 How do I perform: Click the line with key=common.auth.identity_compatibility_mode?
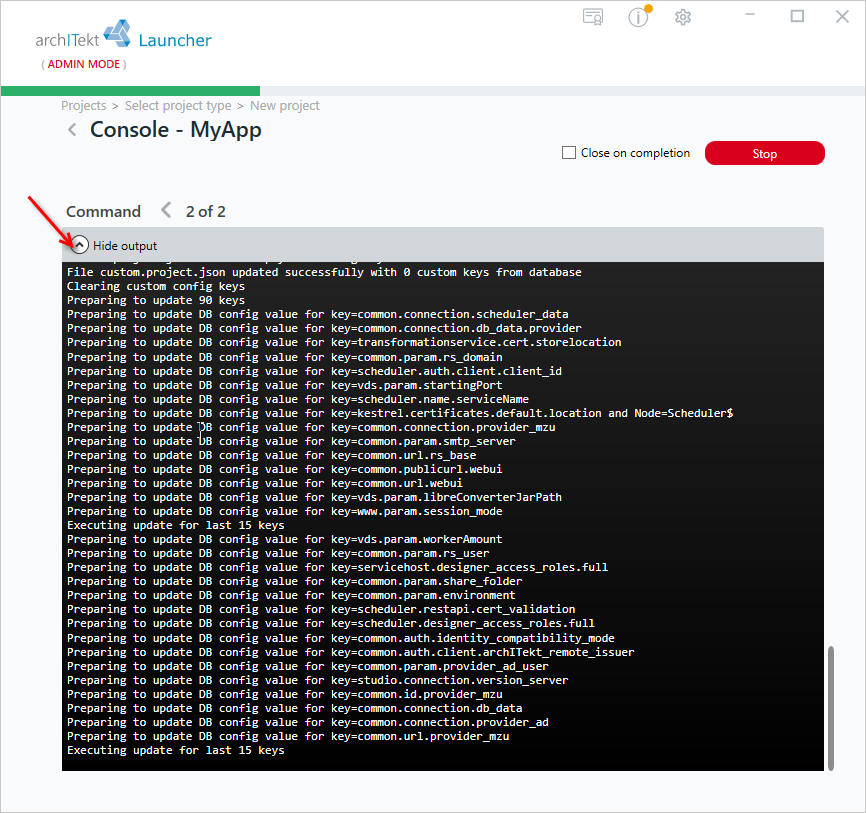(x=341, y=638)
